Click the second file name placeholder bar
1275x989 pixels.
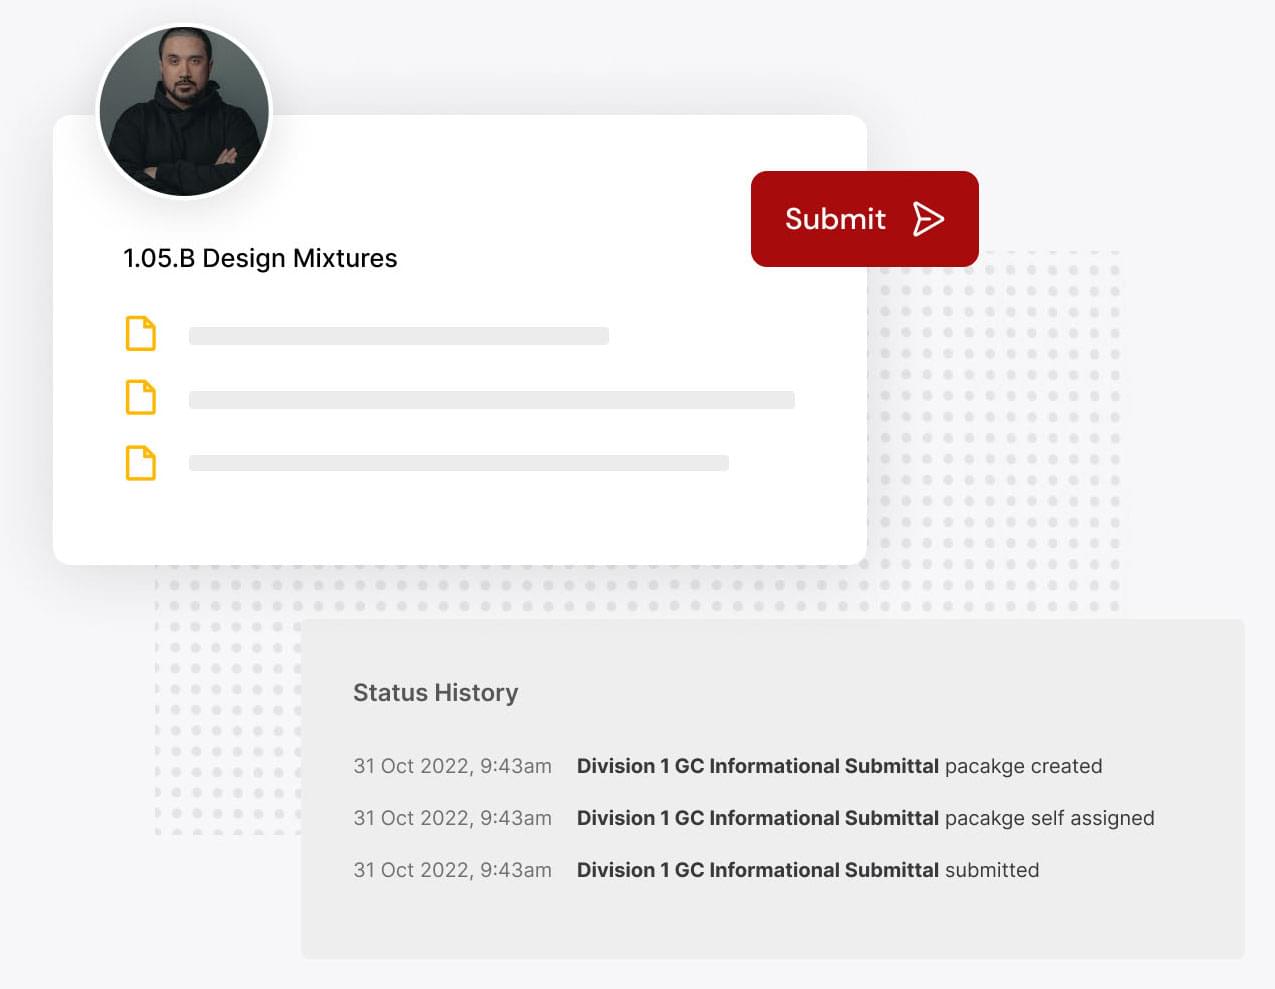tap(492, 400)
